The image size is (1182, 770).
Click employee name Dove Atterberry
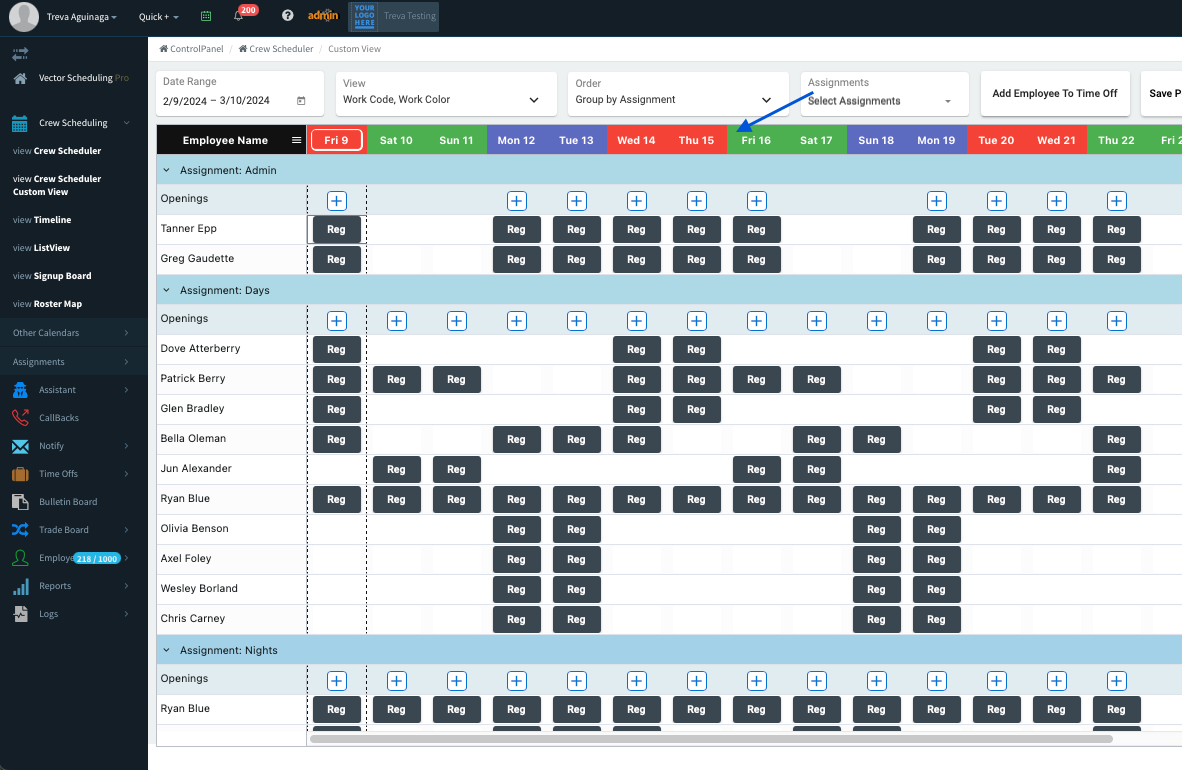pos(201,348)
